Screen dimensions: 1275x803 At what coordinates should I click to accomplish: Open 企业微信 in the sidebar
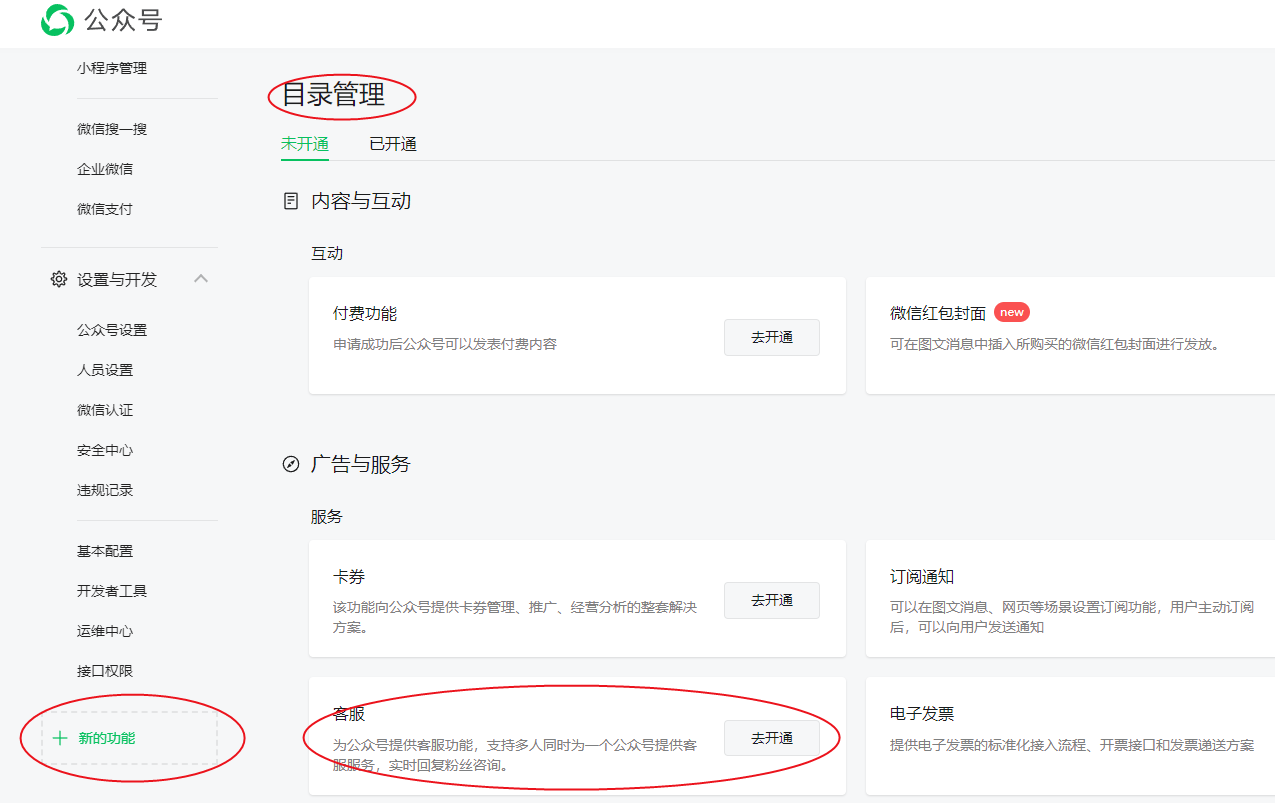tap(105, 169)
